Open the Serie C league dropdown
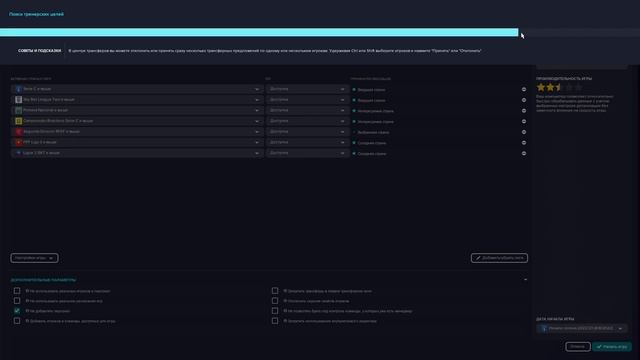Screen dimensions: 640x360 pyautogui.click(x=137, y=89)
